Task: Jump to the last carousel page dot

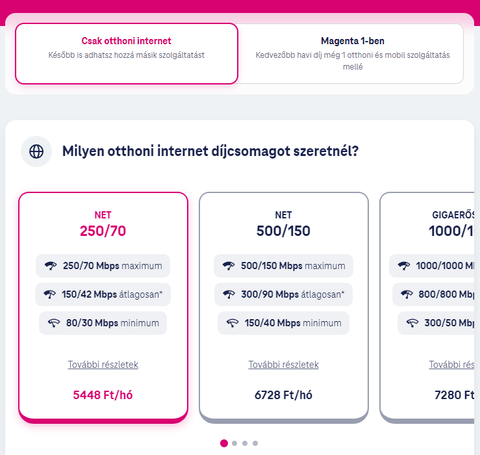Action: tap(255, 443)
